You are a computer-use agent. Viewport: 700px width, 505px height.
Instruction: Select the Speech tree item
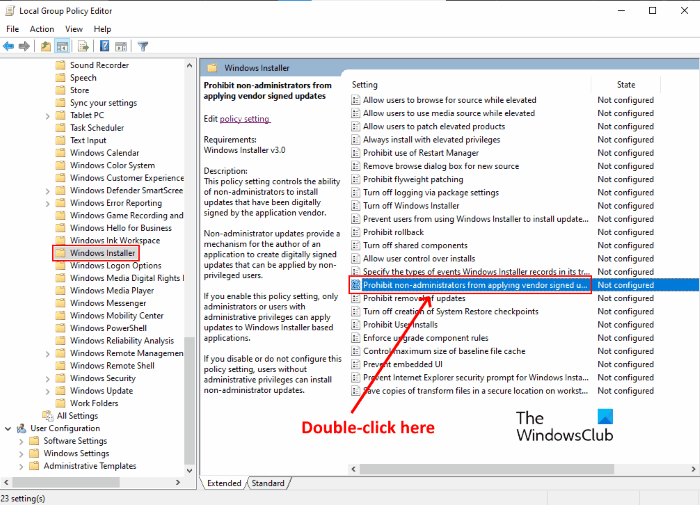coord(83,78)
